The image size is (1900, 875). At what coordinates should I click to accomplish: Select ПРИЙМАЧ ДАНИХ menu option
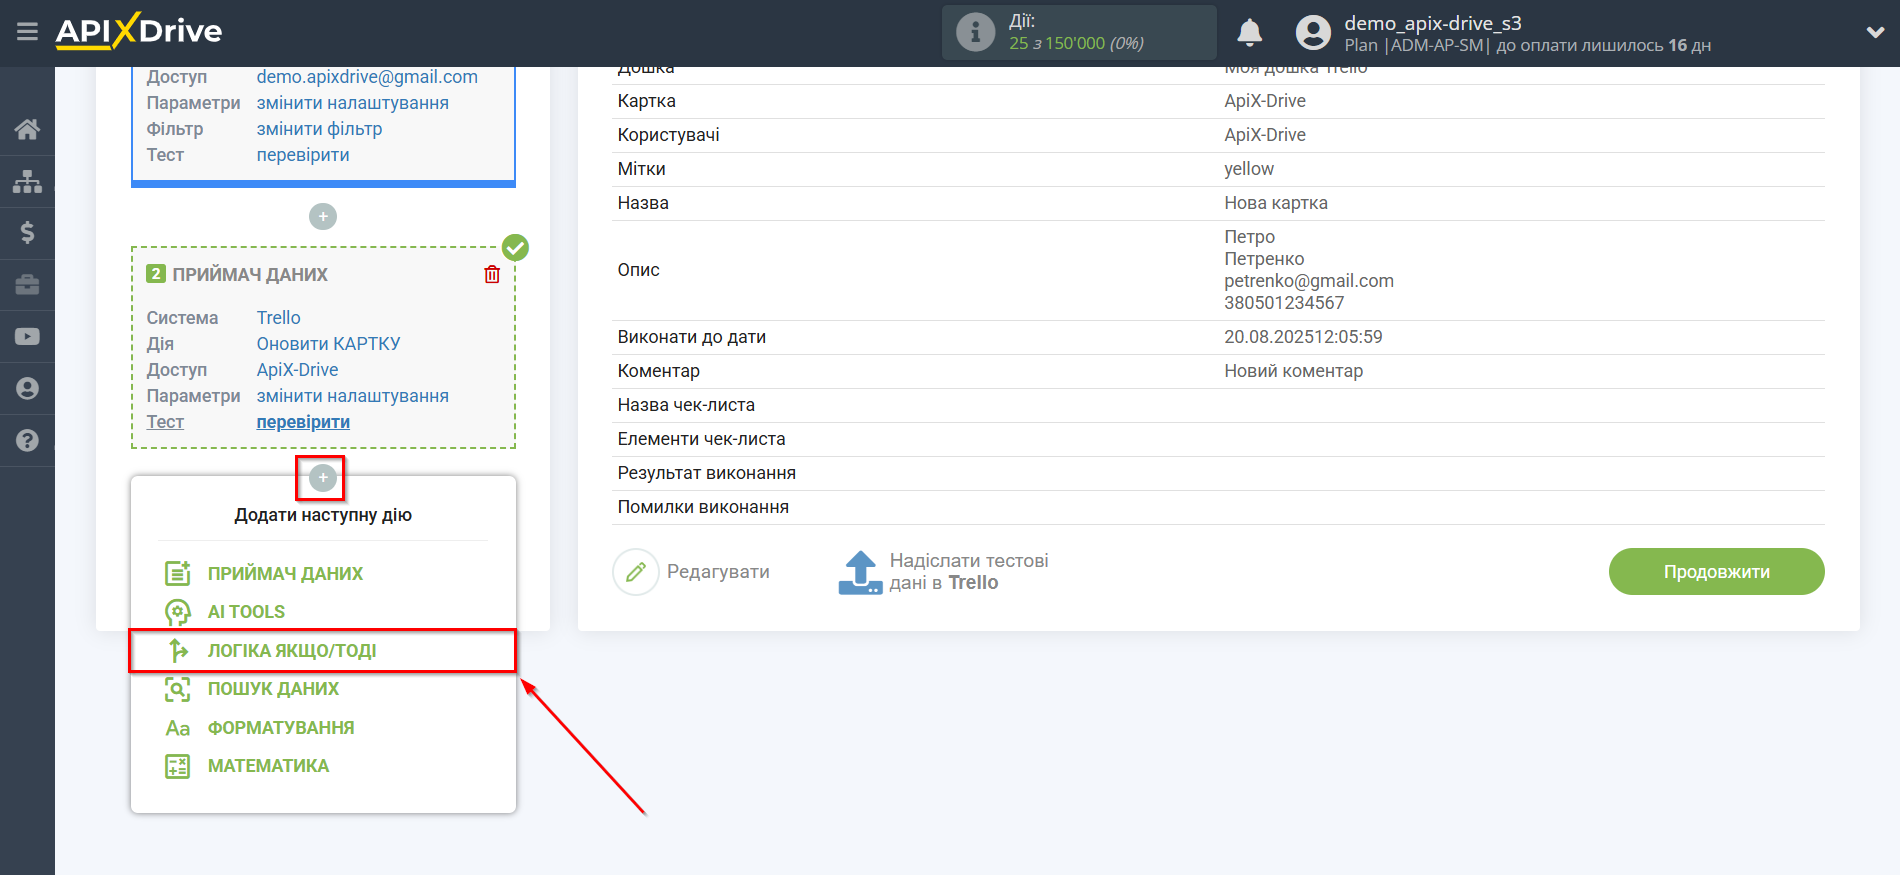coord(285,574)
